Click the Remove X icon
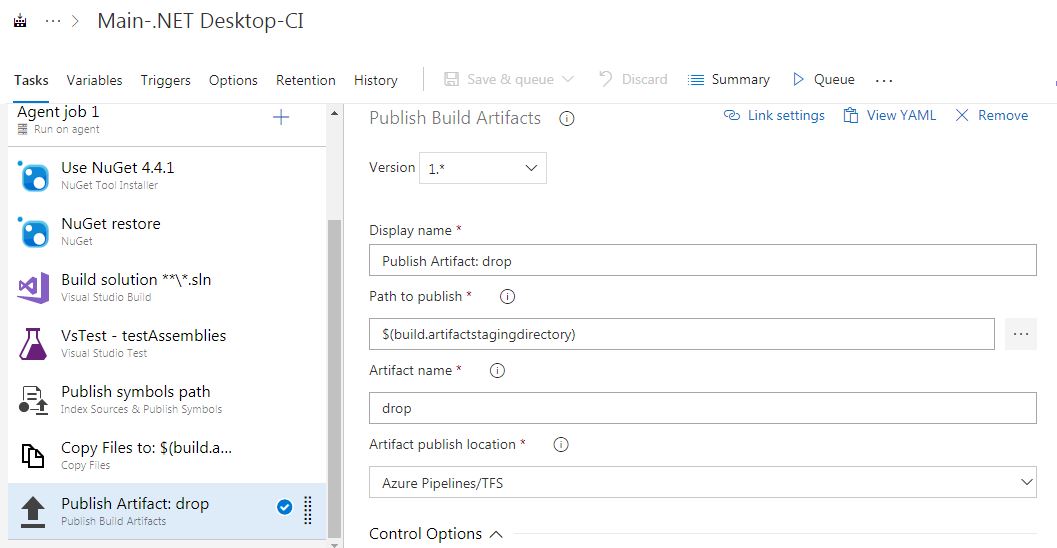This screenshot has height=548, width=1057. click(962, 115)
